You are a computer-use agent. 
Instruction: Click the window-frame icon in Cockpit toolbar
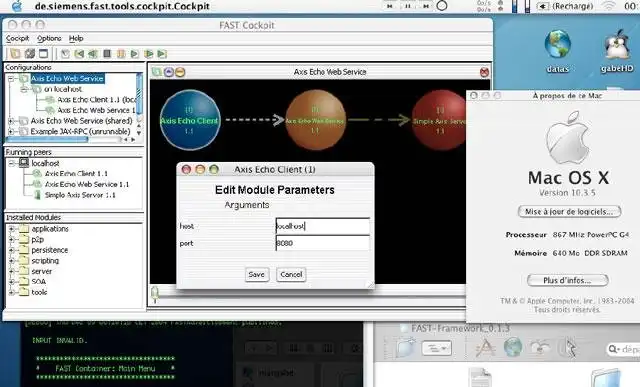click(x=43, y=53)
